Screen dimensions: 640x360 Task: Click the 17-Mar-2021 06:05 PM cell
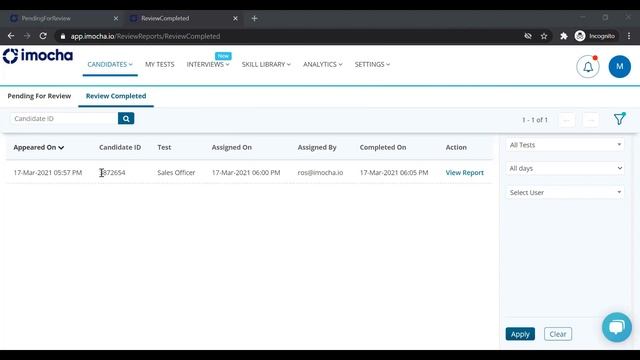tap(394, 173)
